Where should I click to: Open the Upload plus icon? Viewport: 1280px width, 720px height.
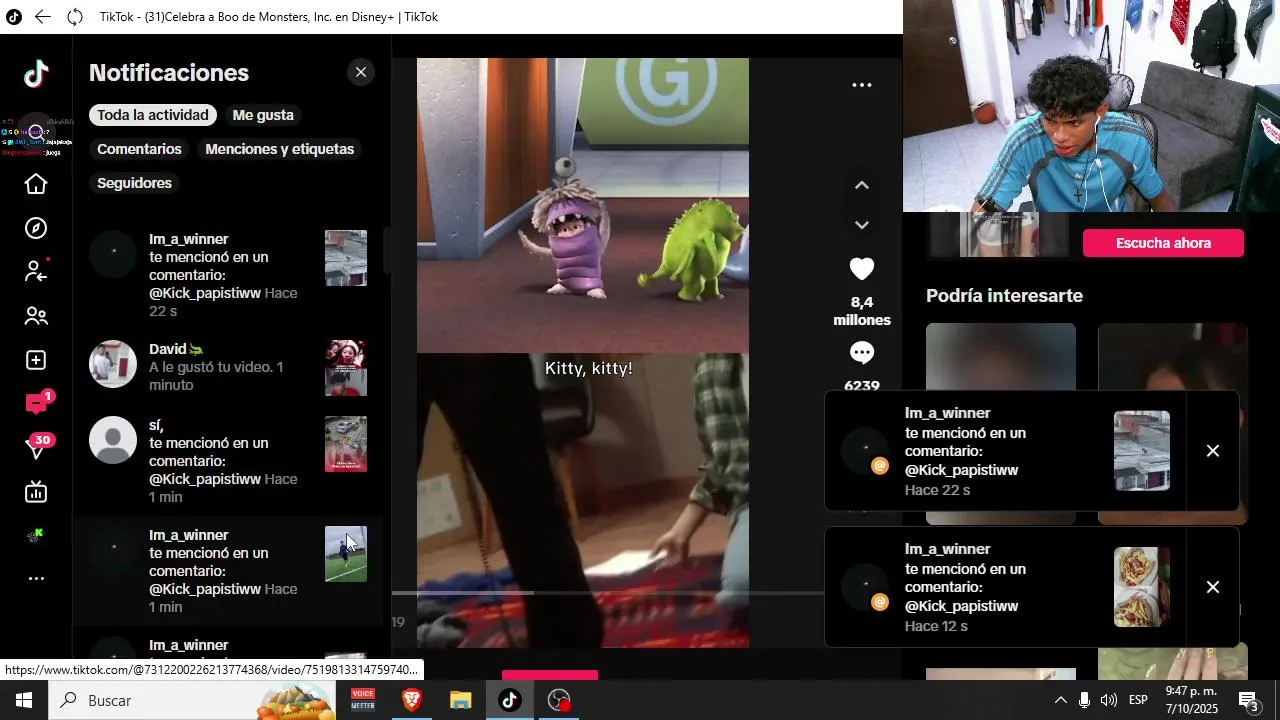[36, 360]
